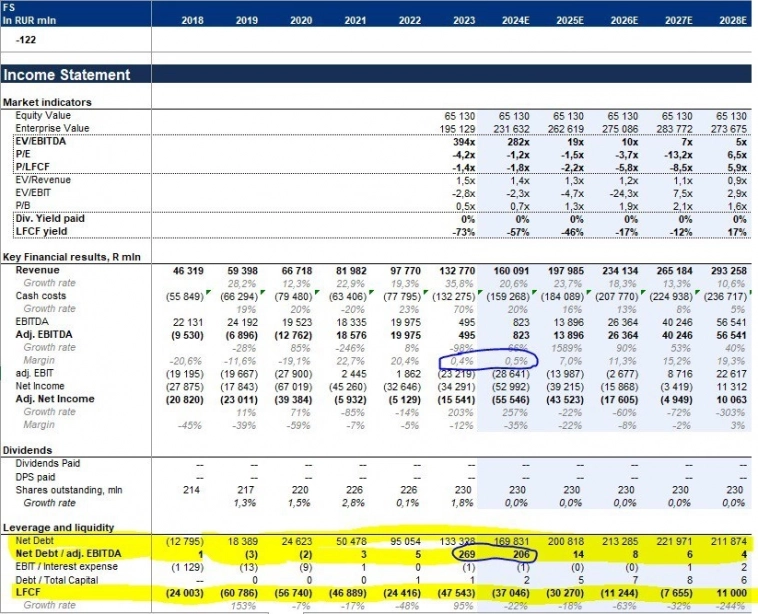Screen dimensions: 758x614
Task: Select the Market indicators section heading
Action: (47, 103)
